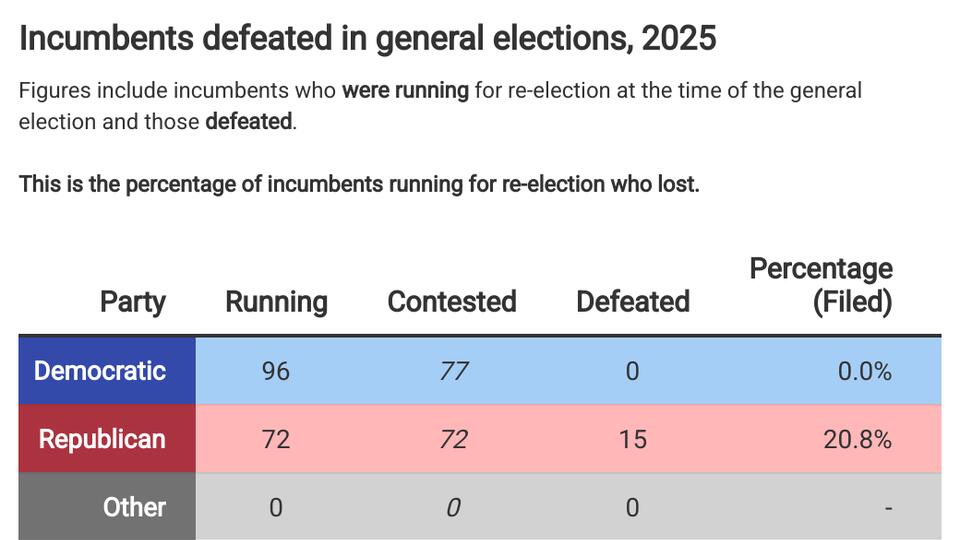Click the Democratic Defeated value 0

pyautogui.click(x=632, y=371)
